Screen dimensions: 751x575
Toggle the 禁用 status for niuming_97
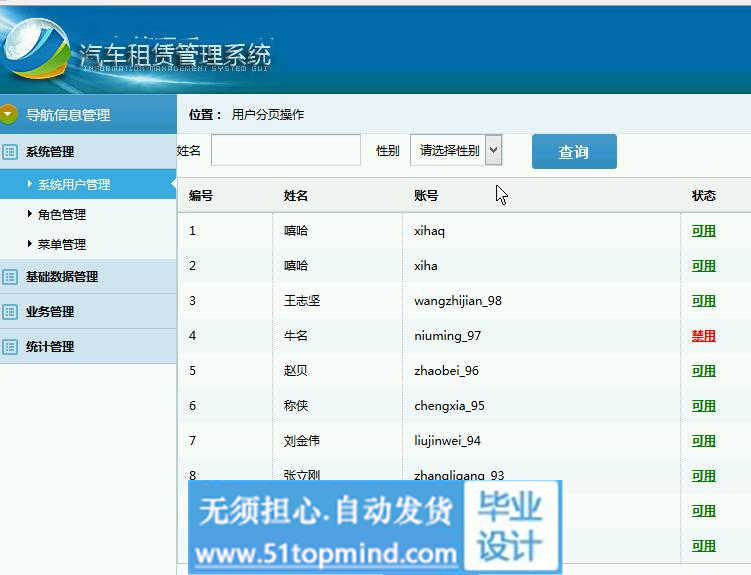tap(703, 336)
